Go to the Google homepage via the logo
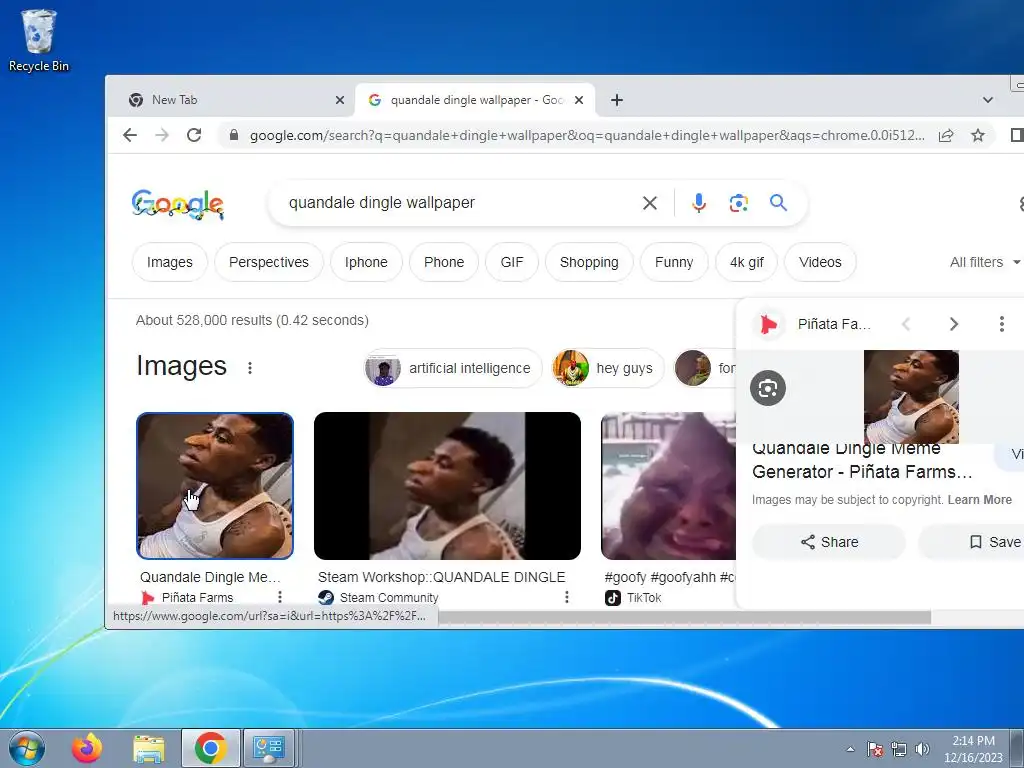 [178, 204]
